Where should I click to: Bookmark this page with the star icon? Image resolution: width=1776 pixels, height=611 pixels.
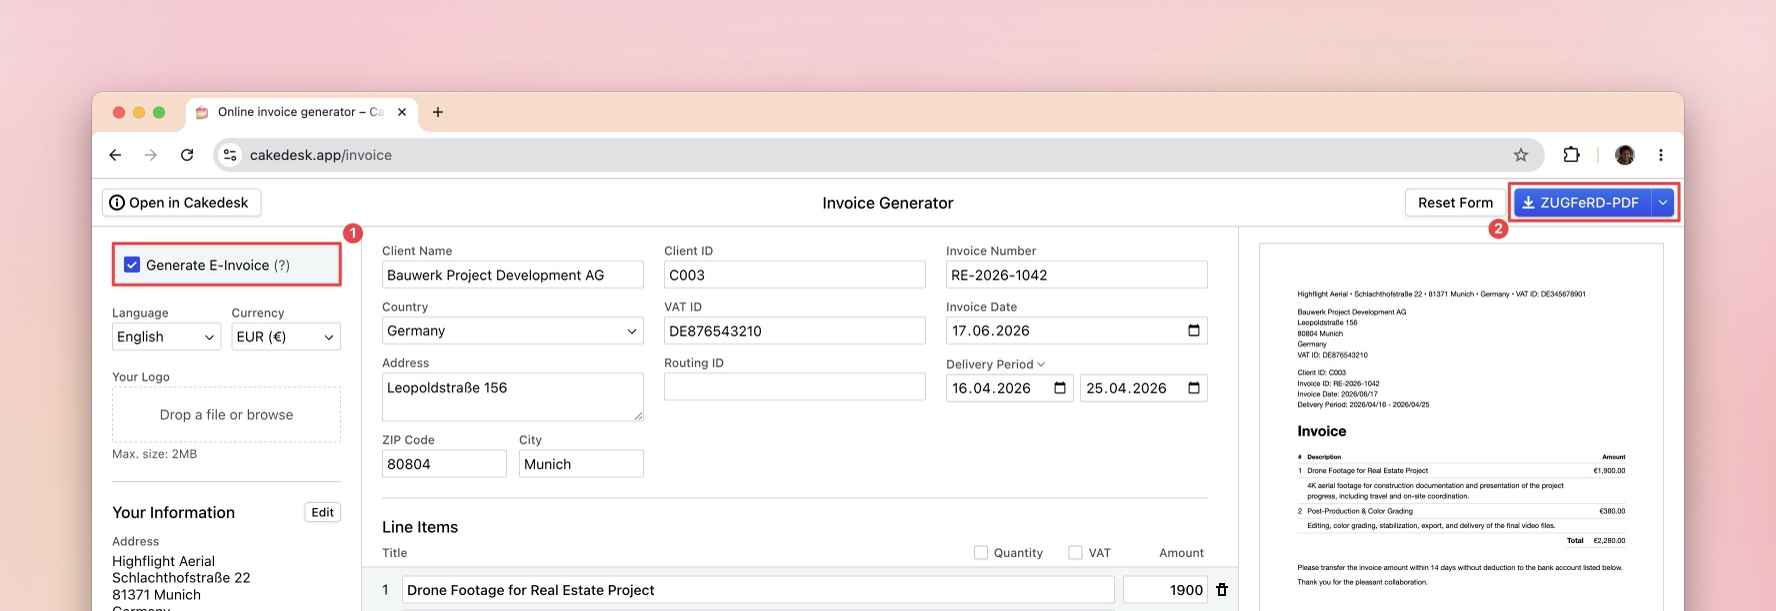1521,155
